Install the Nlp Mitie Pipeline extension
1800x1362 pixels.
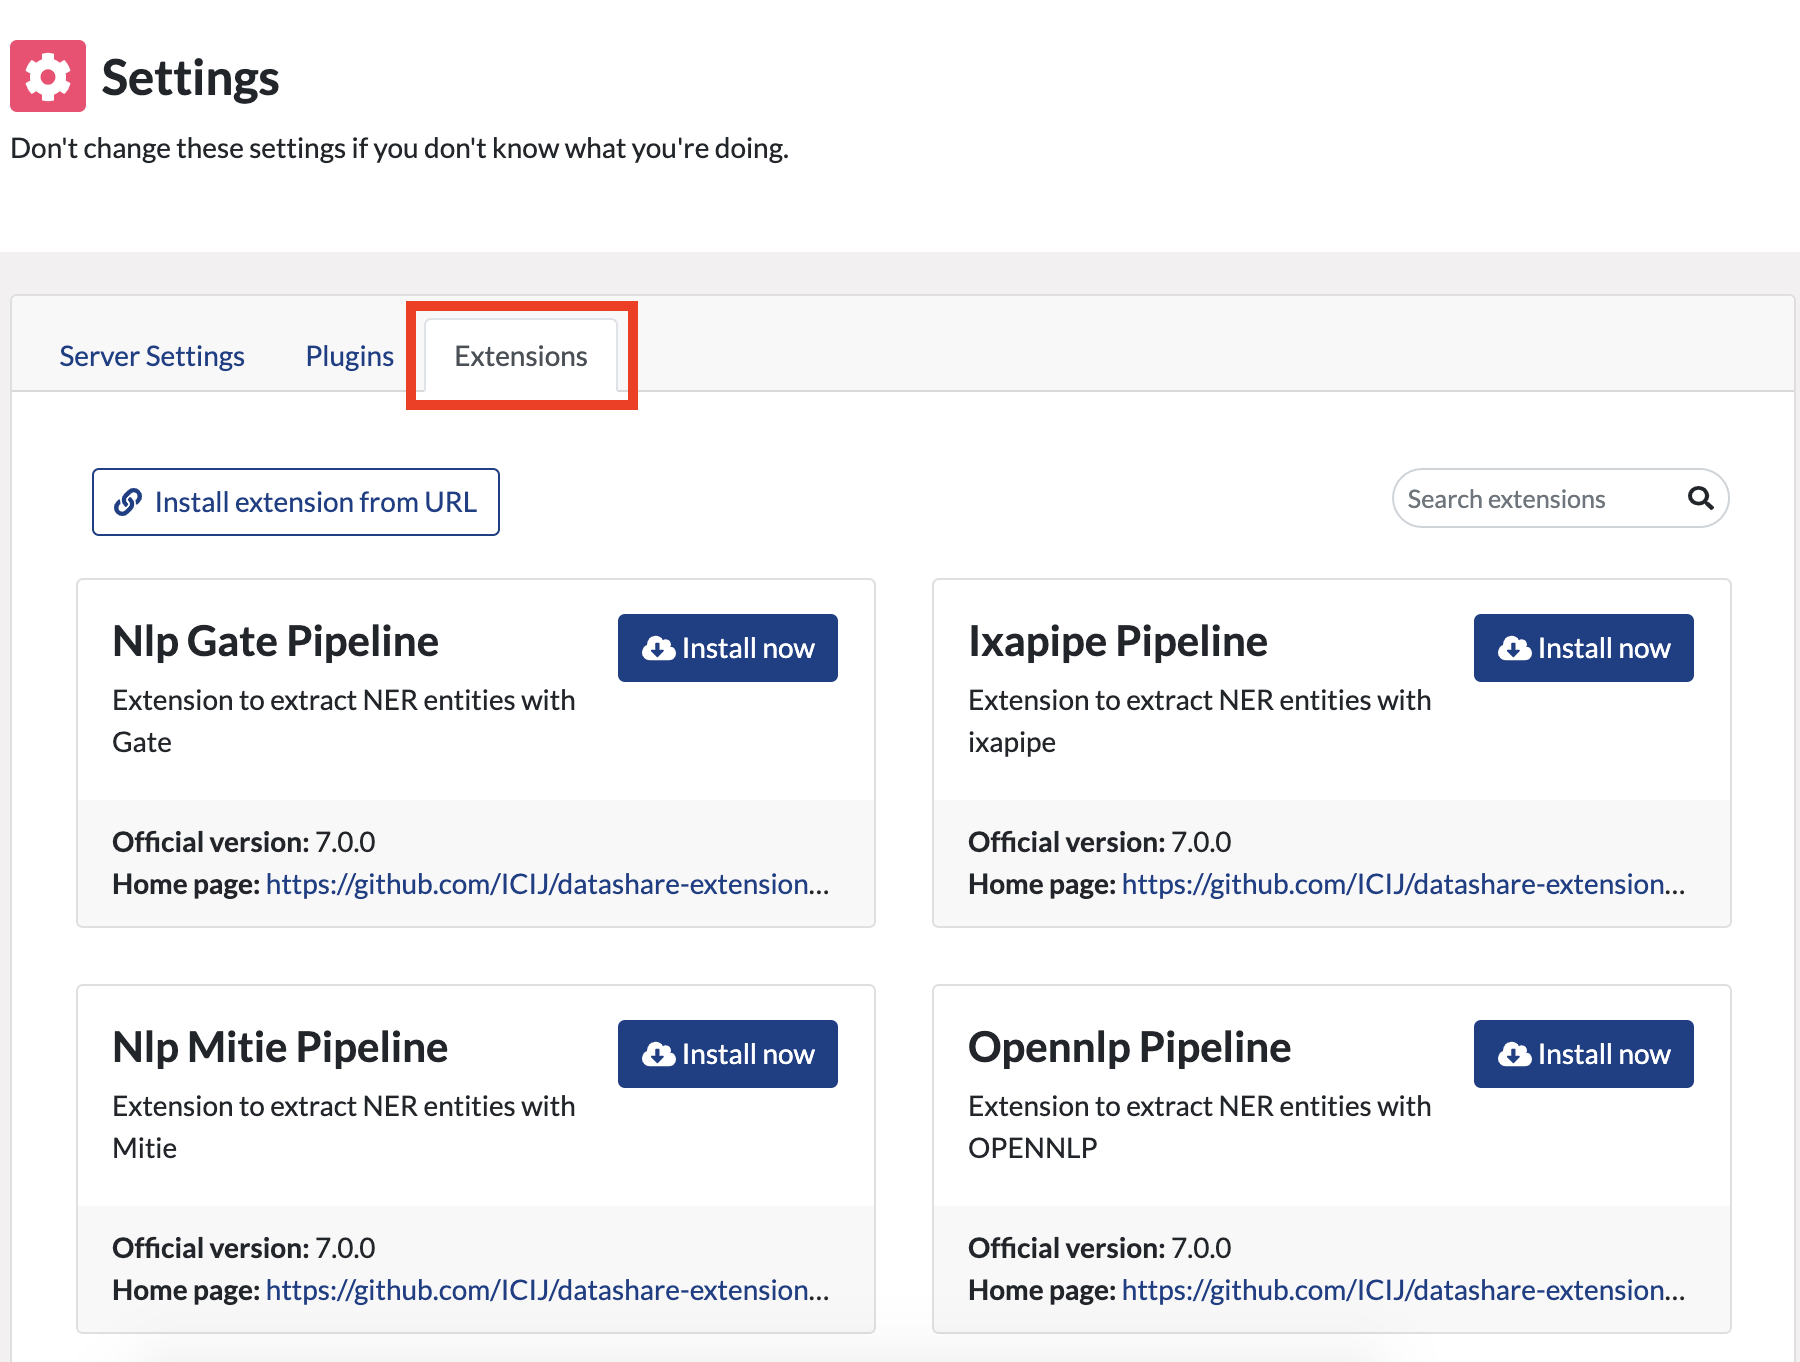tap(728, 1054)
